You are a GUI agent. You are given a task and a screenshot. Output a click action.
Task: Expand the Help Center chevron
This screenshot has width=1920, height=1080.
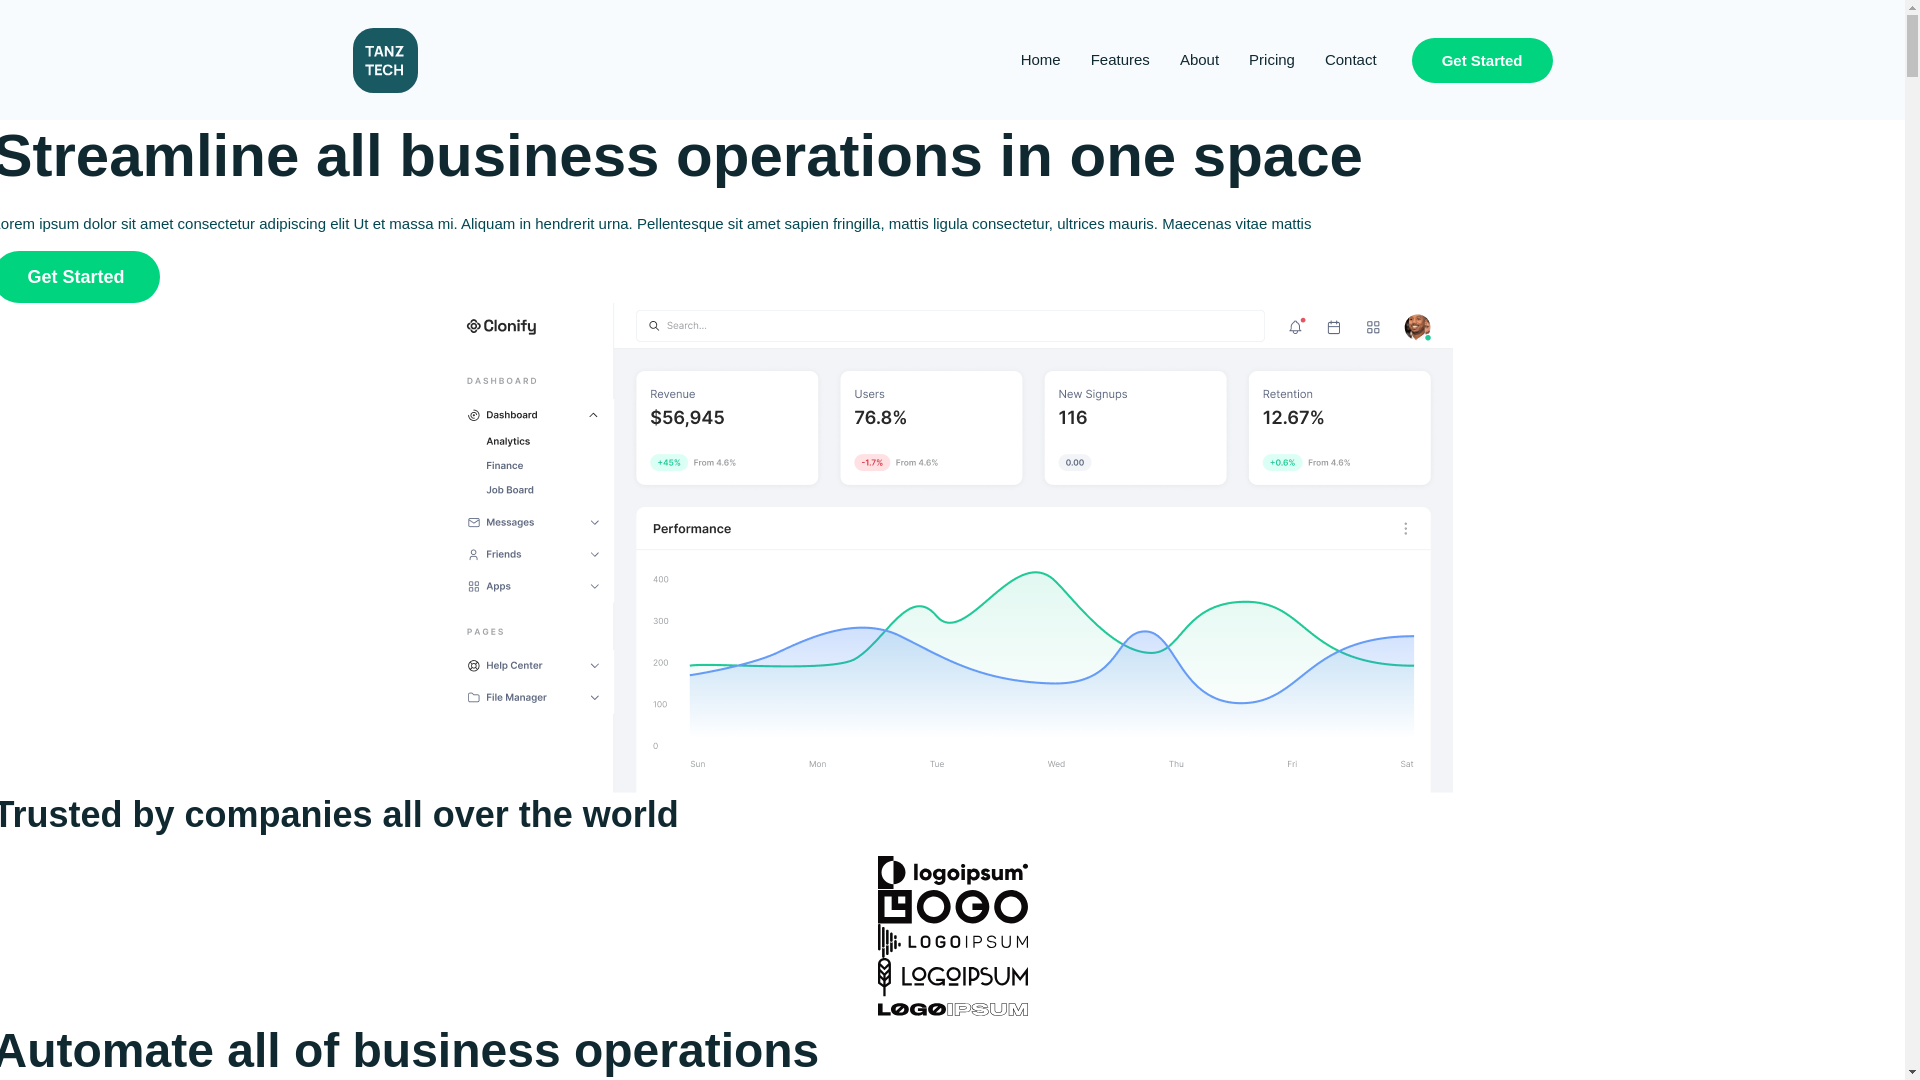pyautogui.click(x=594, y=666)
